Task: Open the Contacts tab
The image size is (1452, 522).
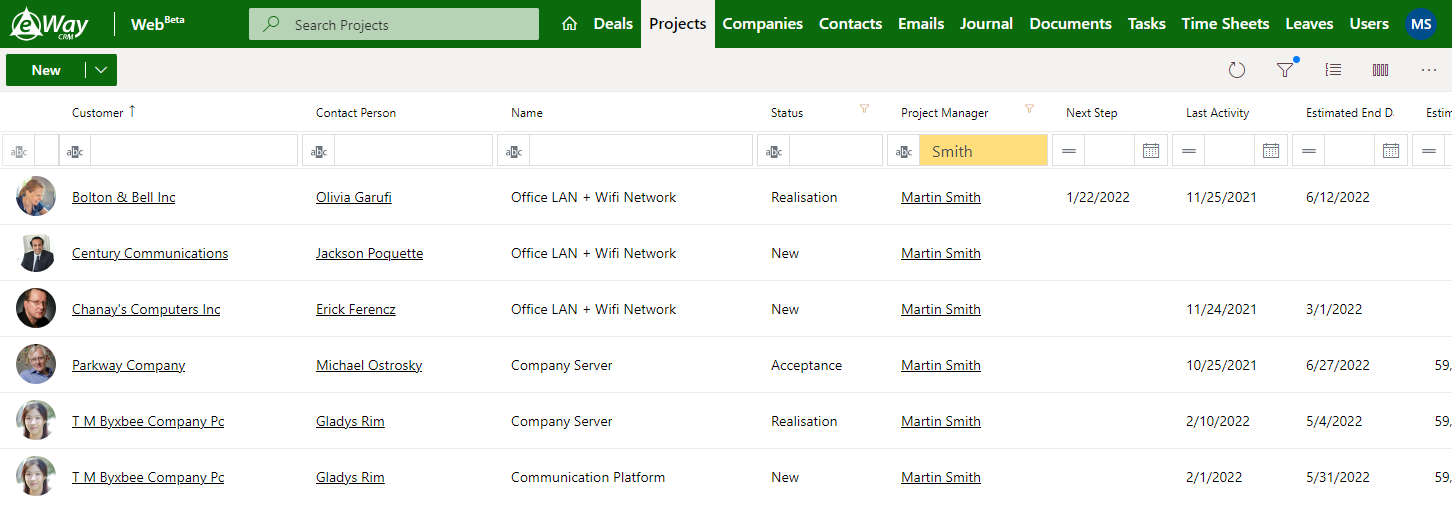Action: point(851,24)
